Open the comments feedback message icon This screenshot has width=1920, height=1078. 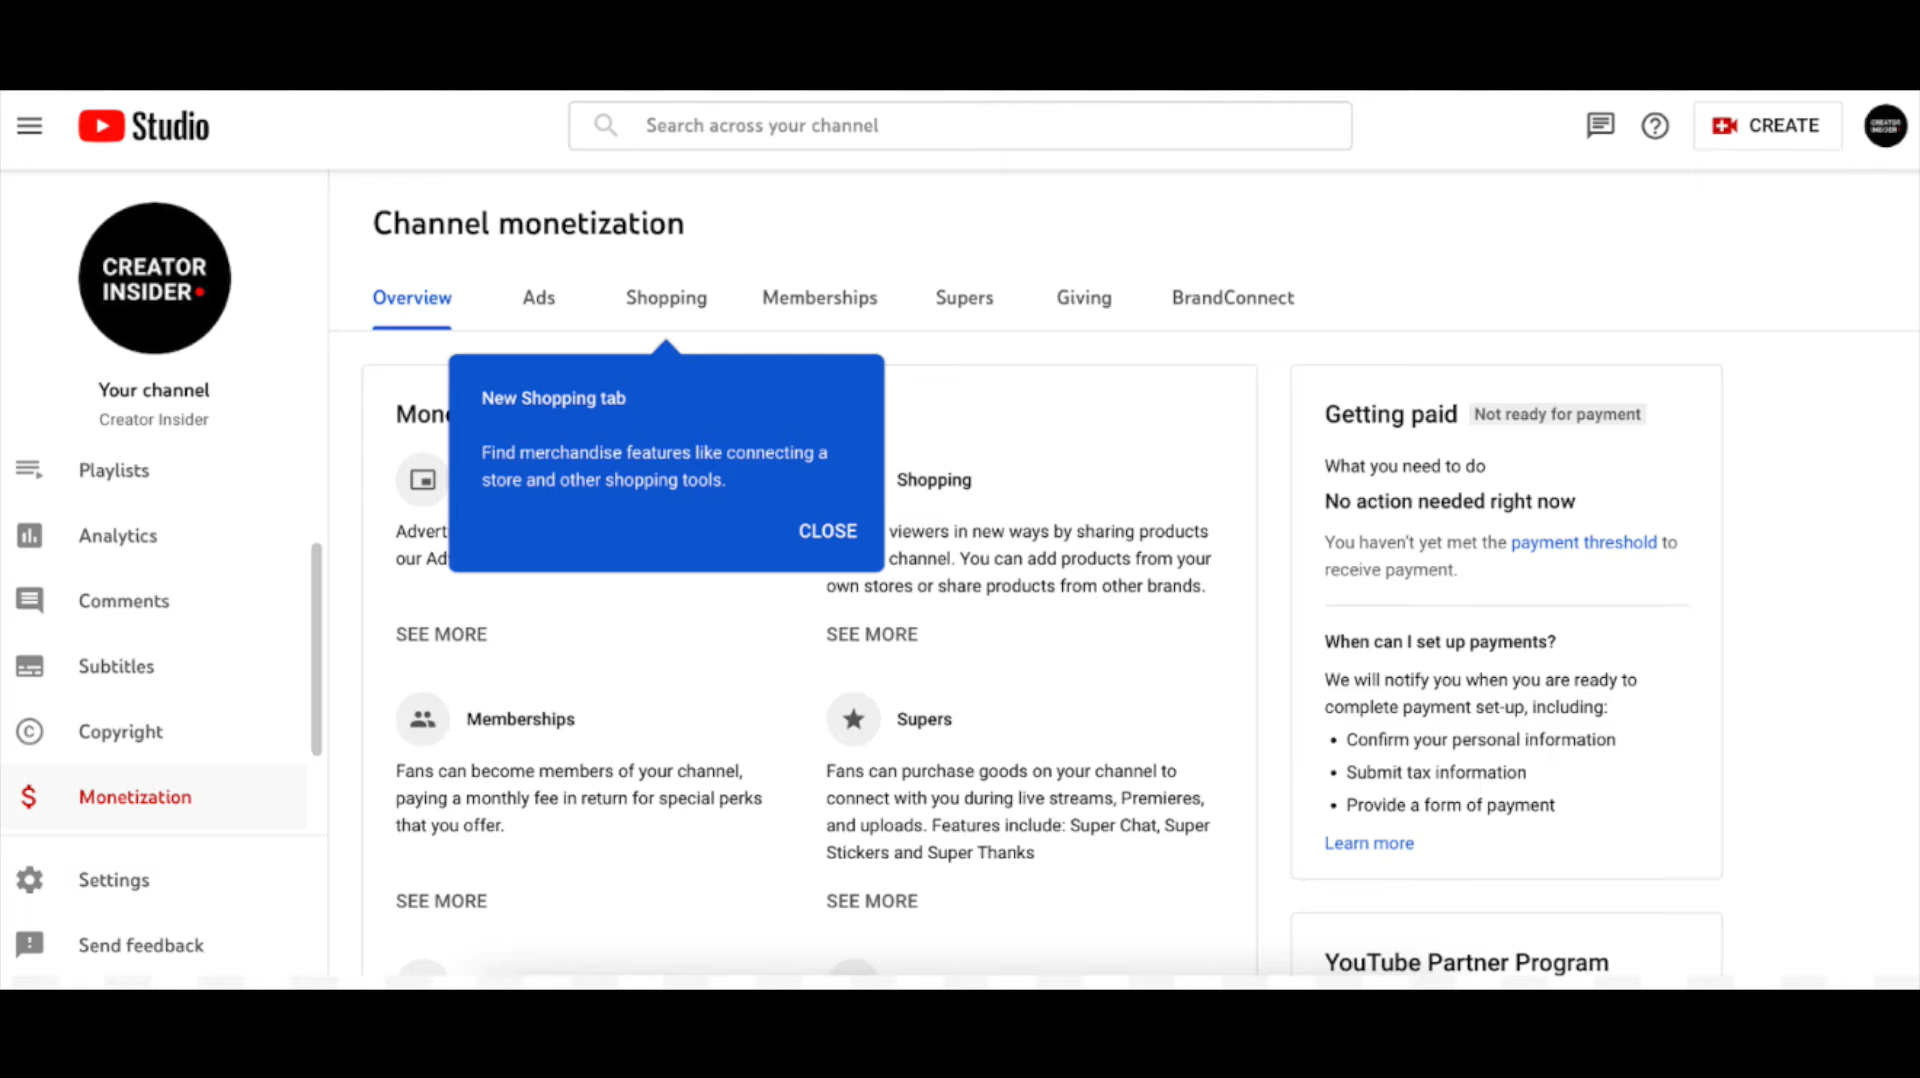(x=1600, y=126)
